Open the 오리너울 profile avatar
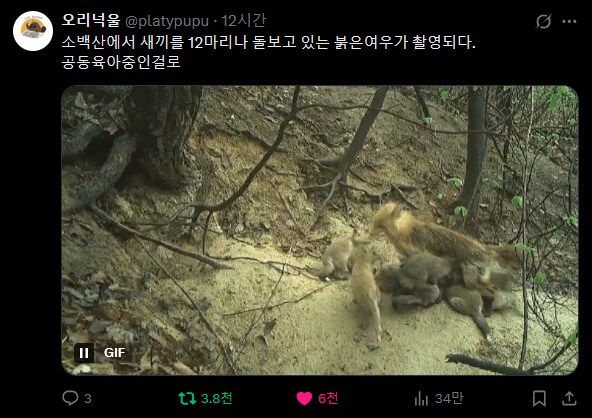Viewport: 592px width, 418px height. [33, 31]
